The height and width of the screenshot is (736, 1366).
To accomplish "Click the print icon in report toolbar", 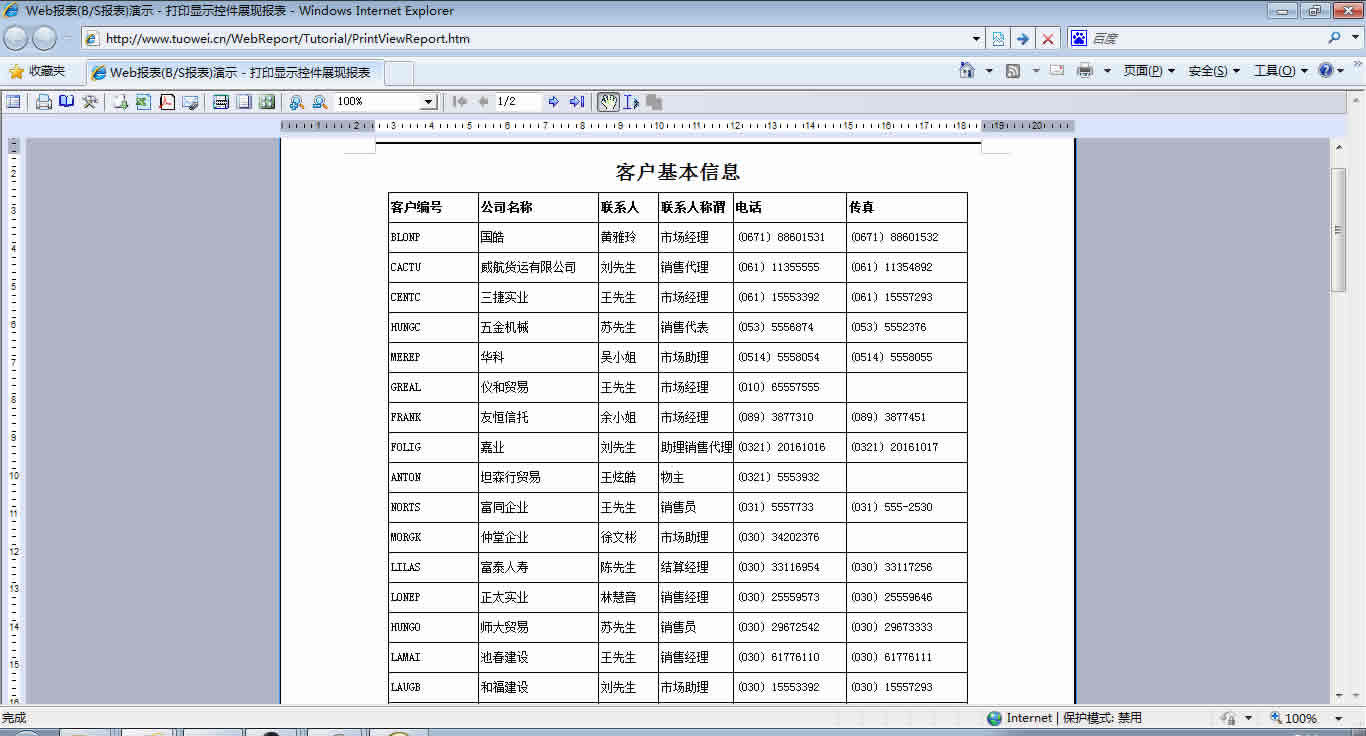I will (x=44, y=102).
